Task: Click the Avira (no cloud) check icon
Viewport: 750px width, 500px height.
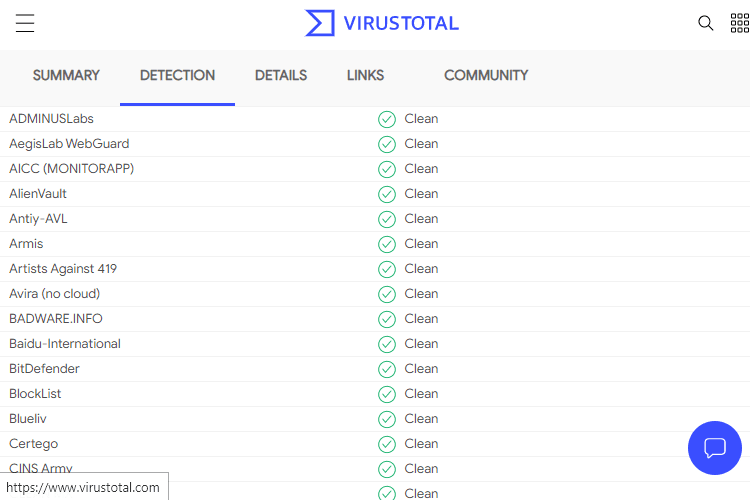Action: pyautogui.click(x=387, y=294)
